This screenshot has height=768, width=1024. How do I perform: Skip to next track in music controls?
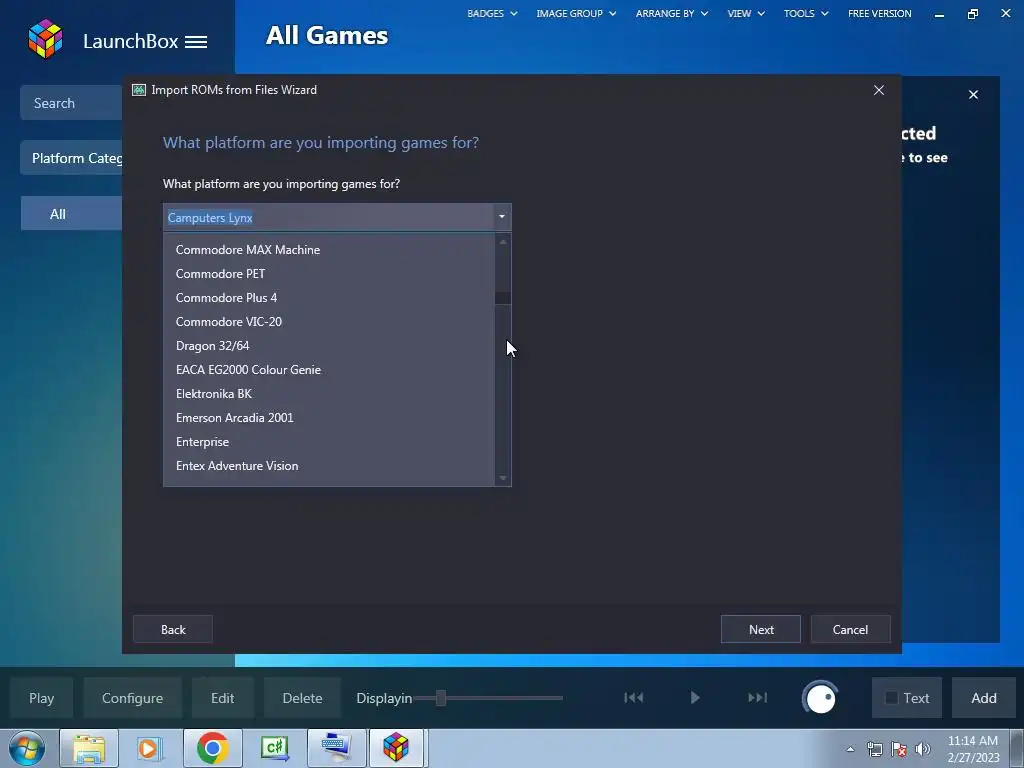tap(758, 697)
